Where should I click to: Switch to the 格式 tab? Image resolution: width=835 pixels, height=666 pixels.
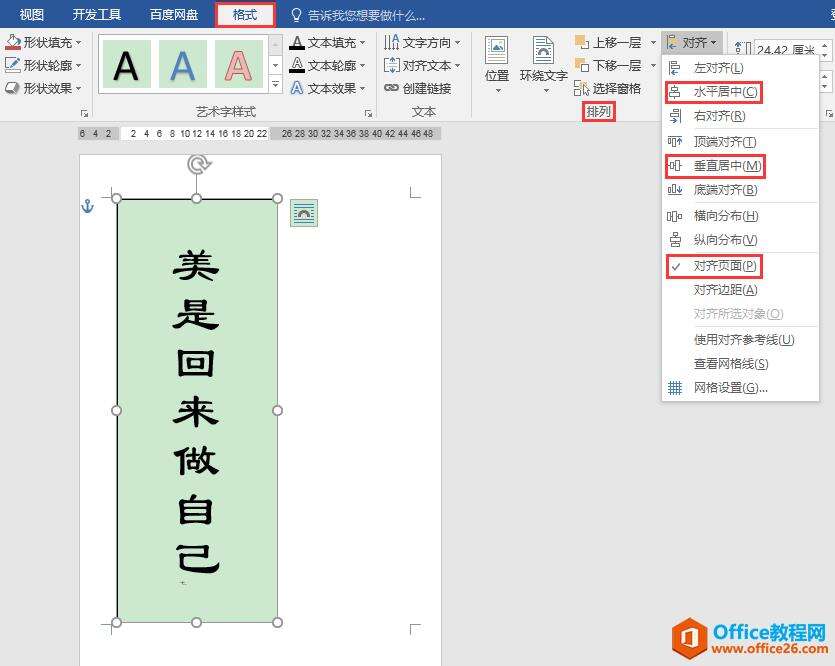245,14
